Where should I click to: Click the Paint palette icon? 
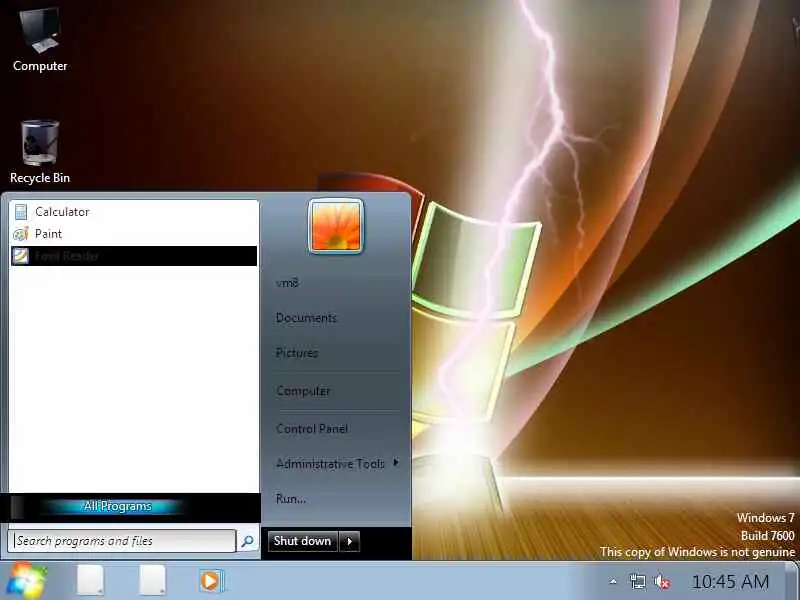click(x=21, y=234)
